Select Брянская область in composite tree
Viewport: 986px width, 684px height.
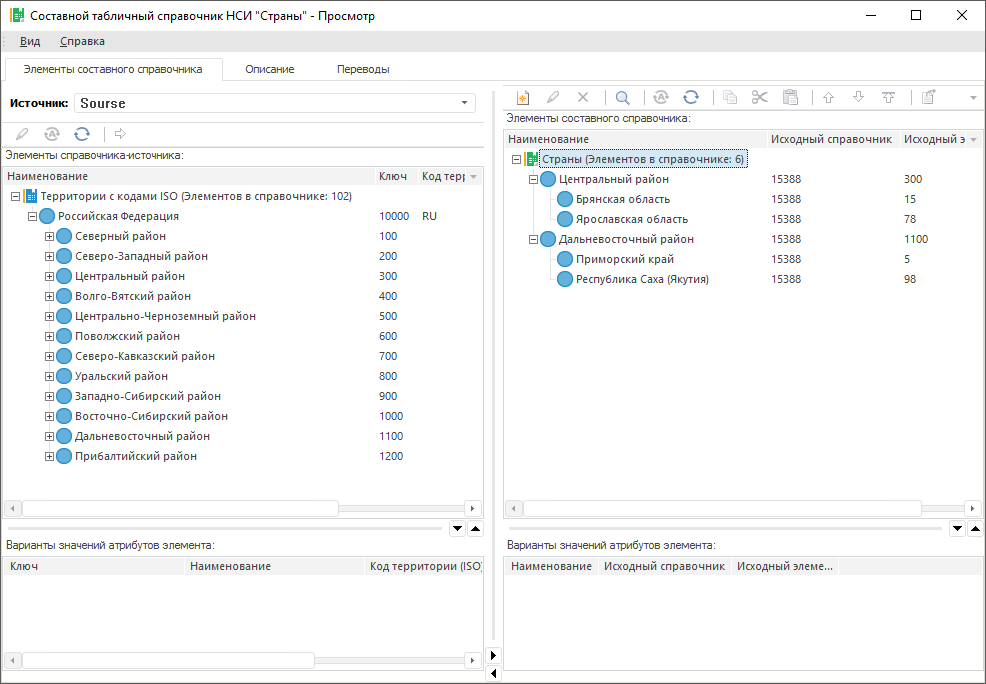click(x=623, y=200)
